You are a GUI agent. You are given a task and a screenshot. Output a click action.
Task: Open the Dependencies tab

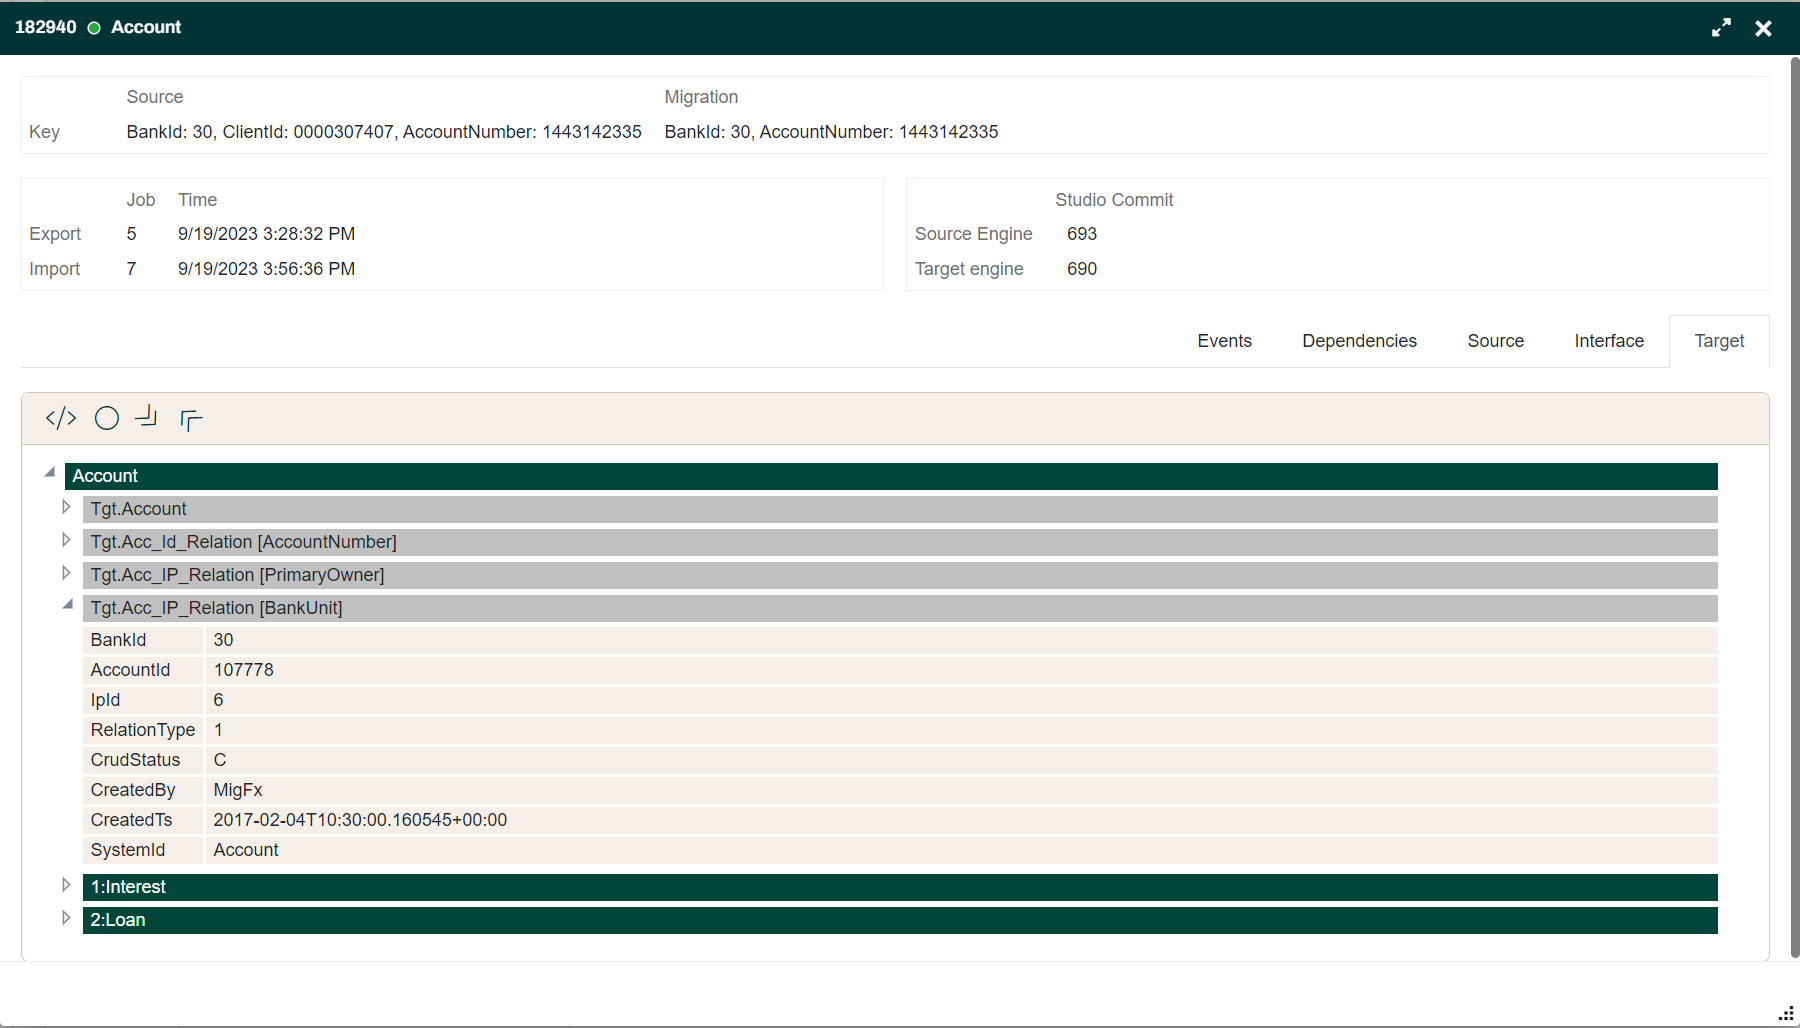tap(1359, 341)
